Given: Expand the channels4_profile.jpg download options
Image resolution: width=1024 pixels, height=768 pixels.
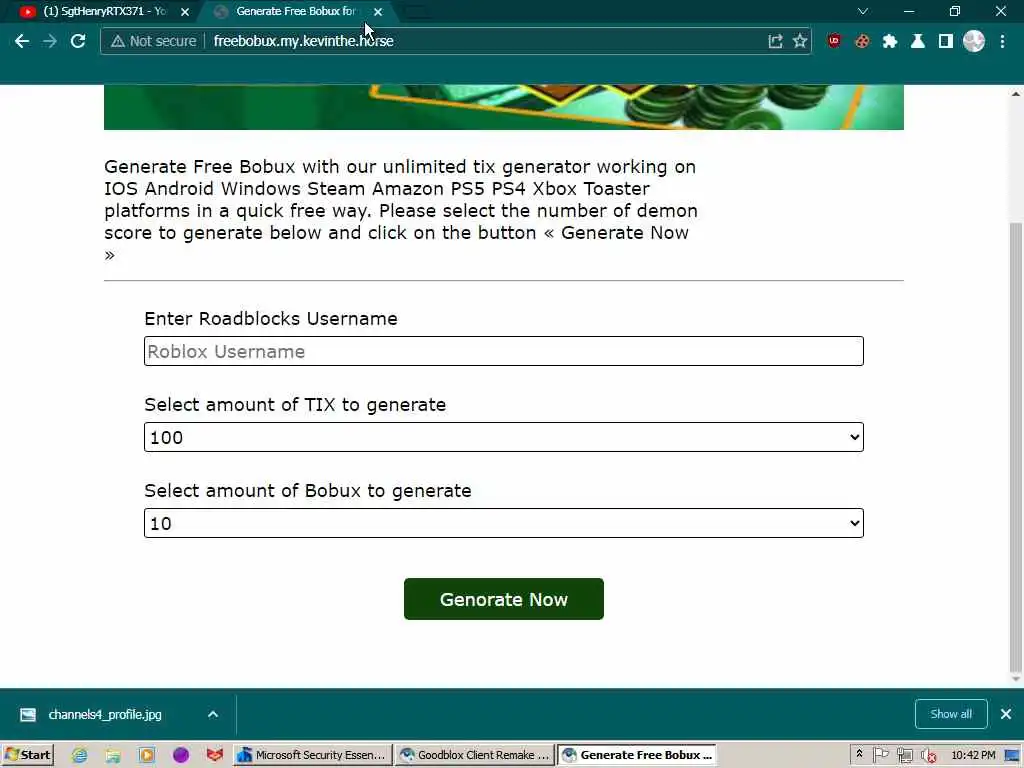Looking at the screenshot, I should coord(213,714).
